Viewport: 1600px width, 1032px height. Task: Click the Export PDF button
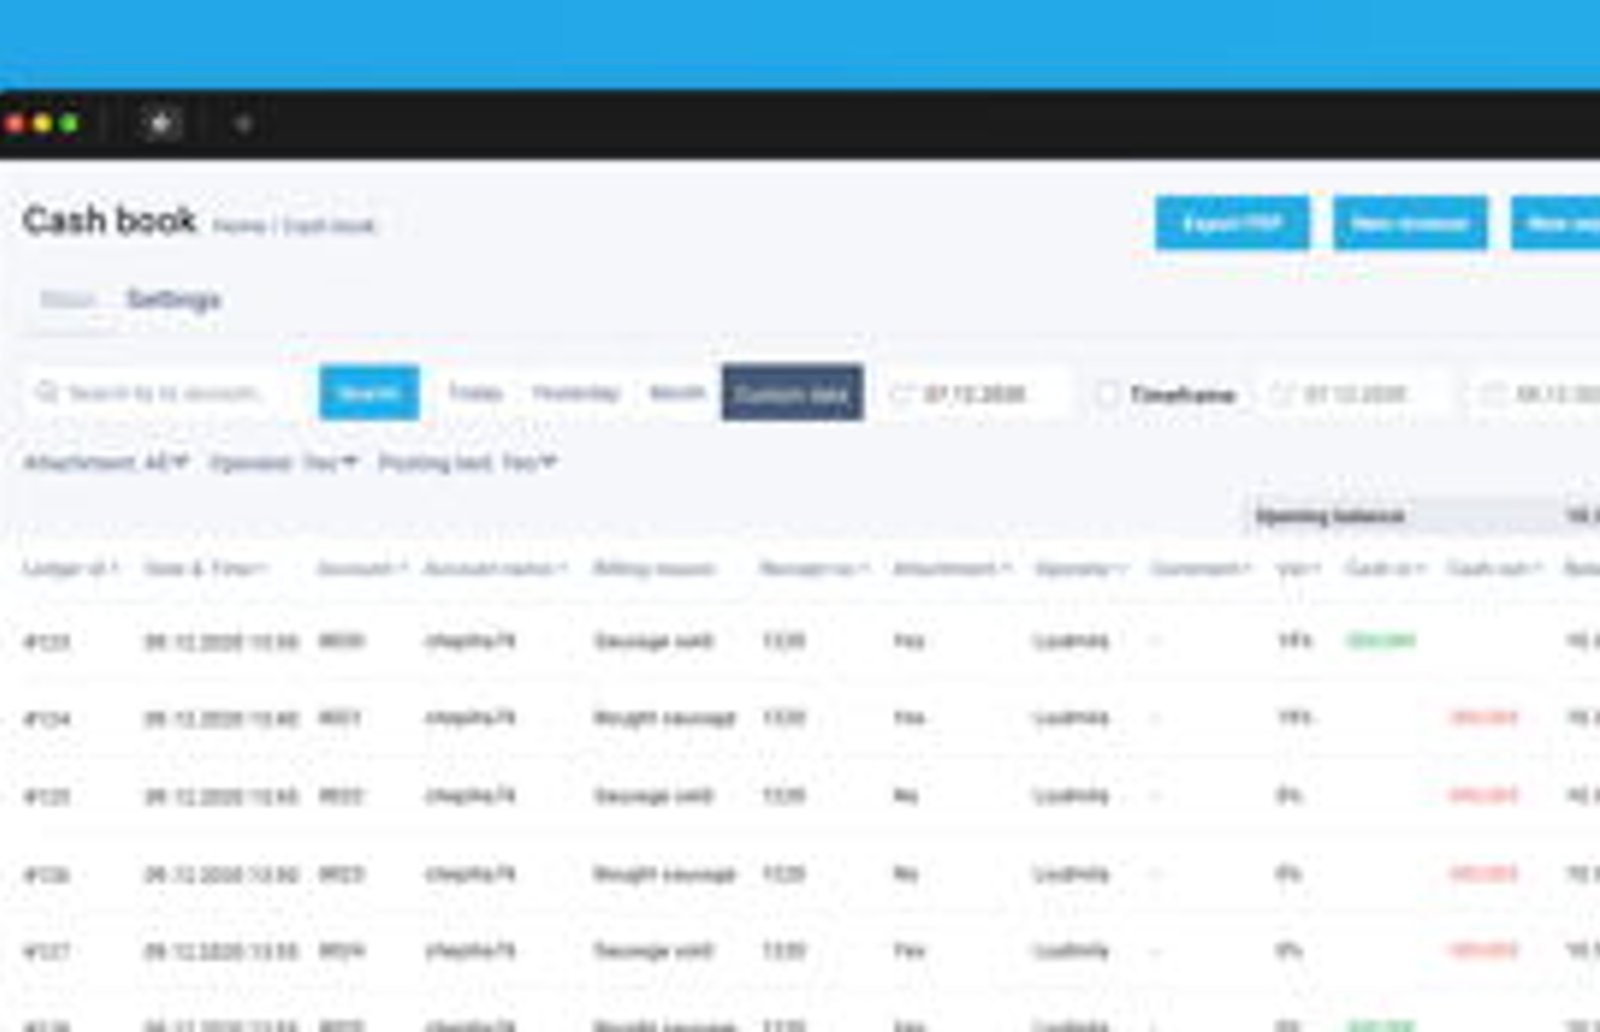1232,222
